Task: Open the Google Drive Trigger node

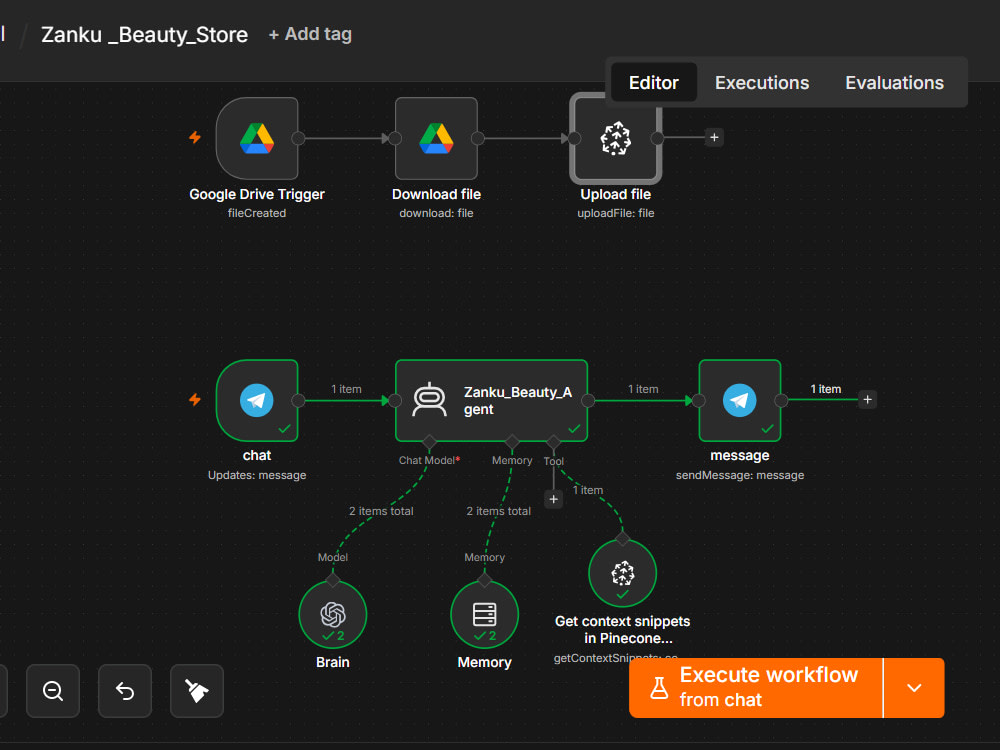Action: coord(257,138)
